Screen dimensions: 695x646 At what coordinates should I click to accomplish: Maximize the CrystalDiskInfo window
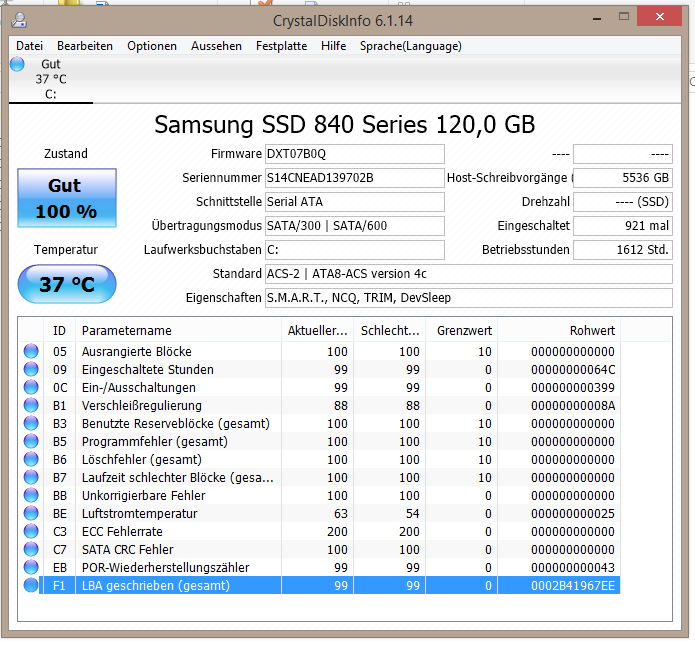click(x=624, y=17)
